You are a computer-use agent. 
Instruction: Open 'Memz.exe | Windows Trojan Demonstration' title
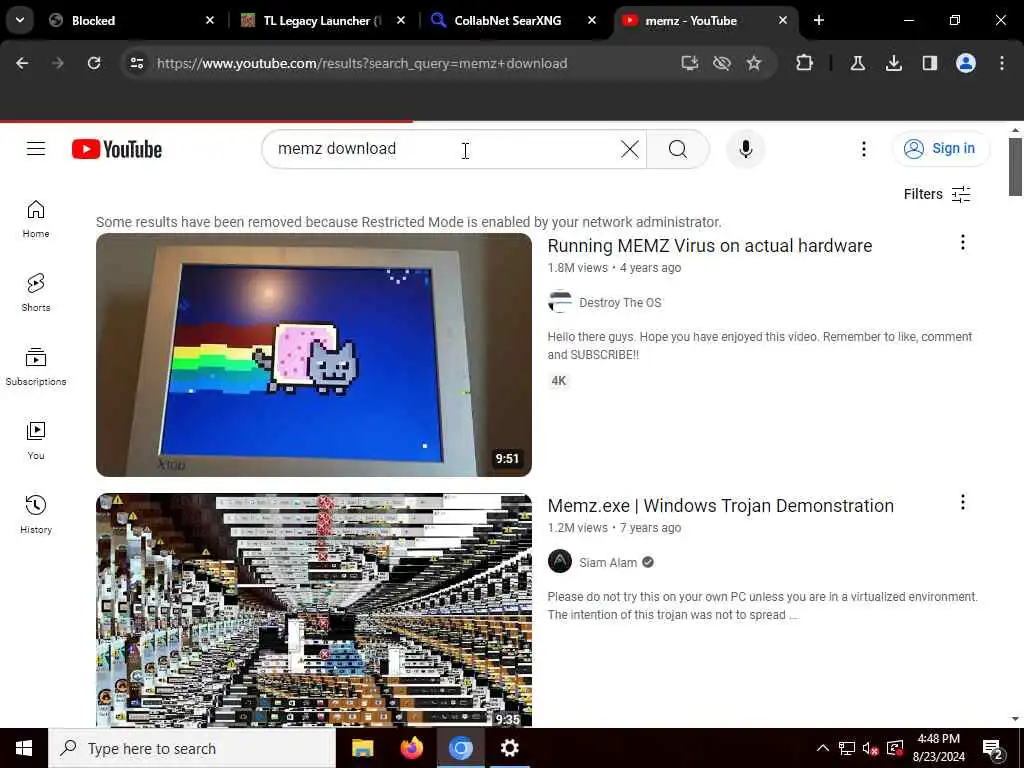coord(720,505)
